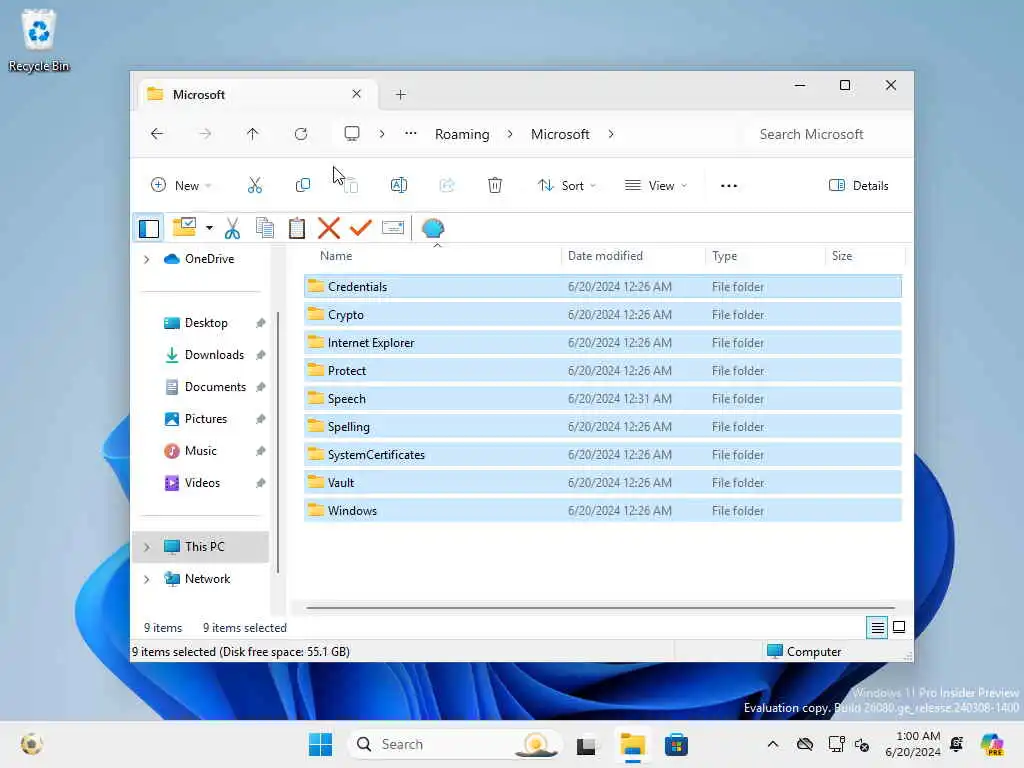
Task: Open the Sort dropdown menu
Action: (x=567, y=185)
